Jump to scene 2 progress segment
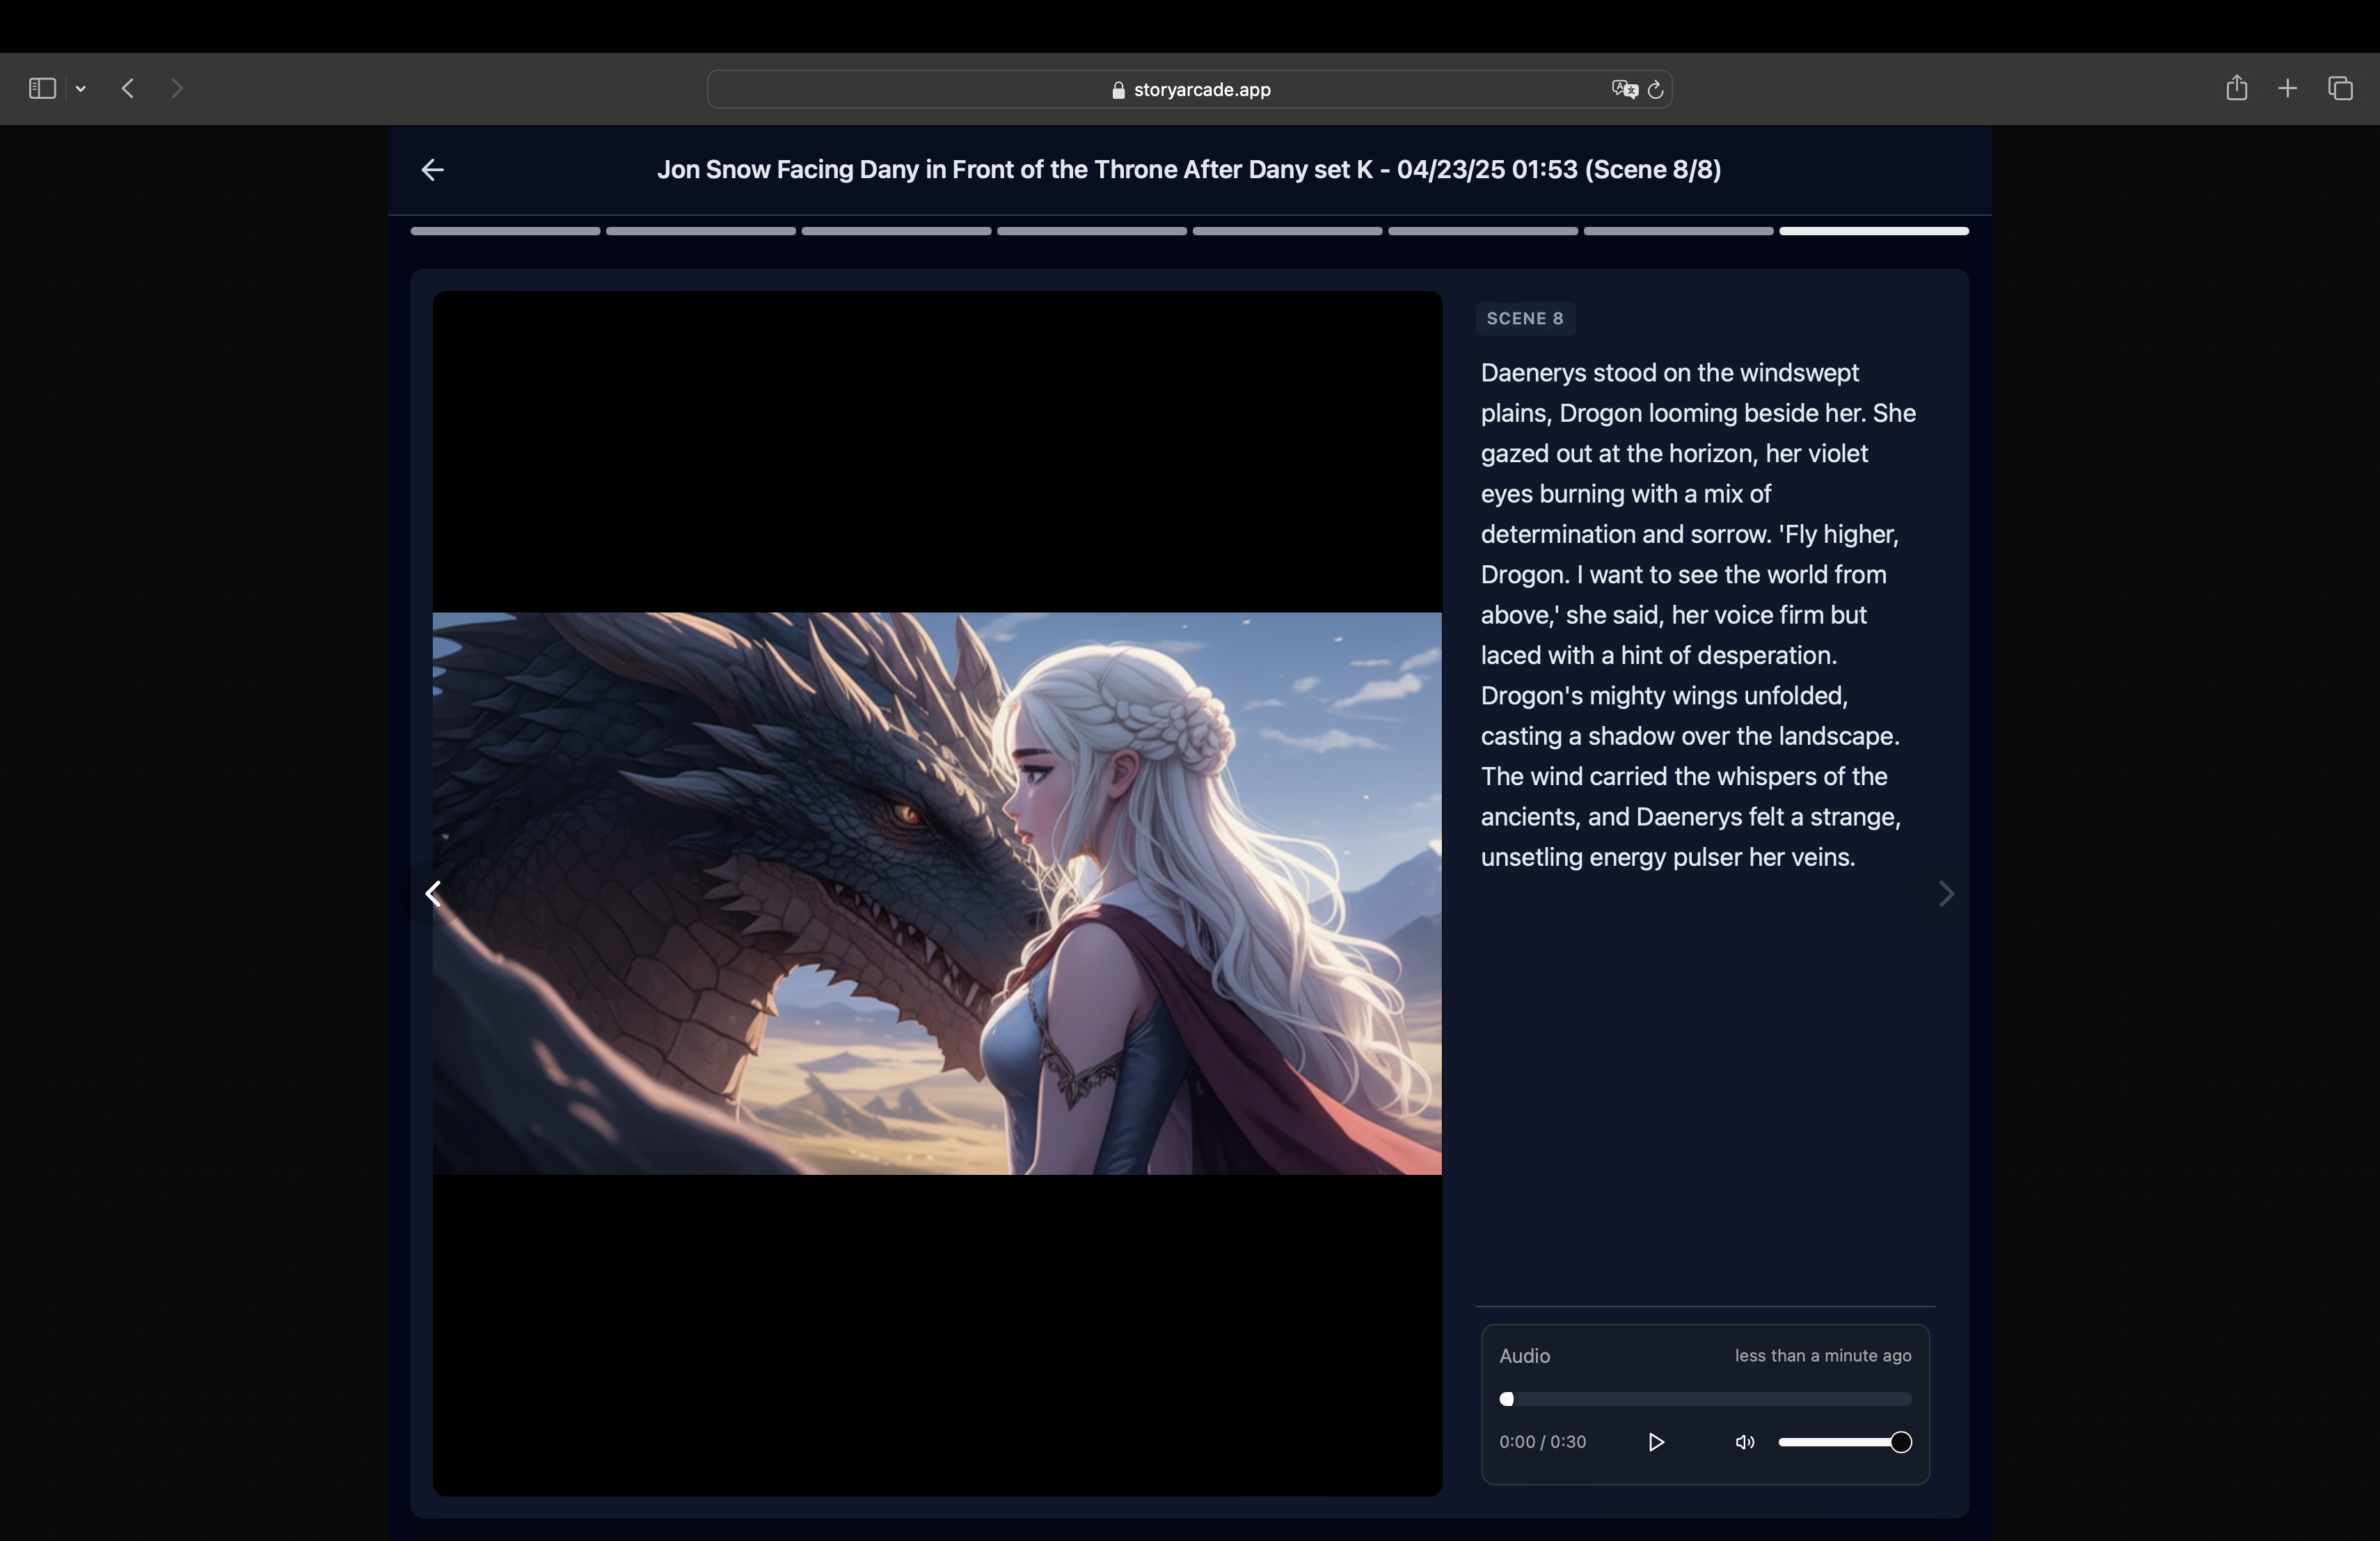Screen dimensions: 2380x1541 (701, 231)
